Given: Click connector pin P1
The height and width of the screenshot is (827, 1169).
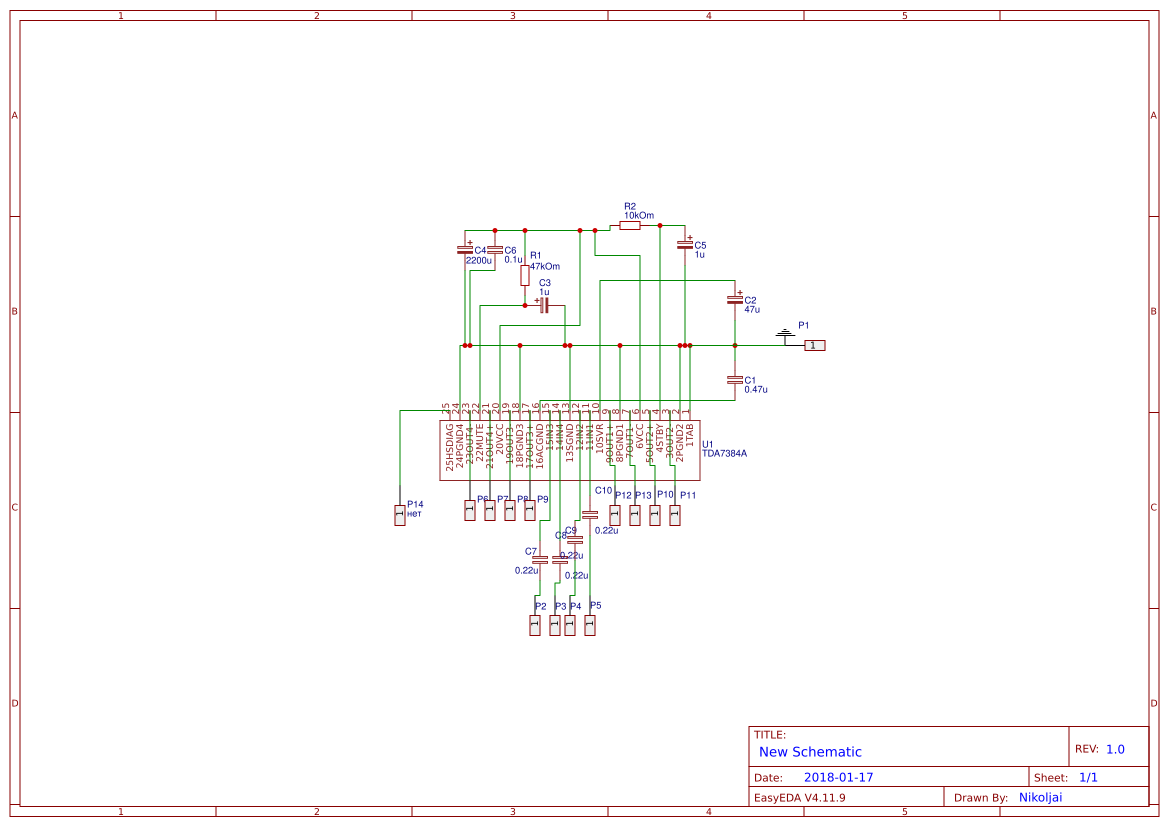Looking at the screenshot, I should point(814,344).
